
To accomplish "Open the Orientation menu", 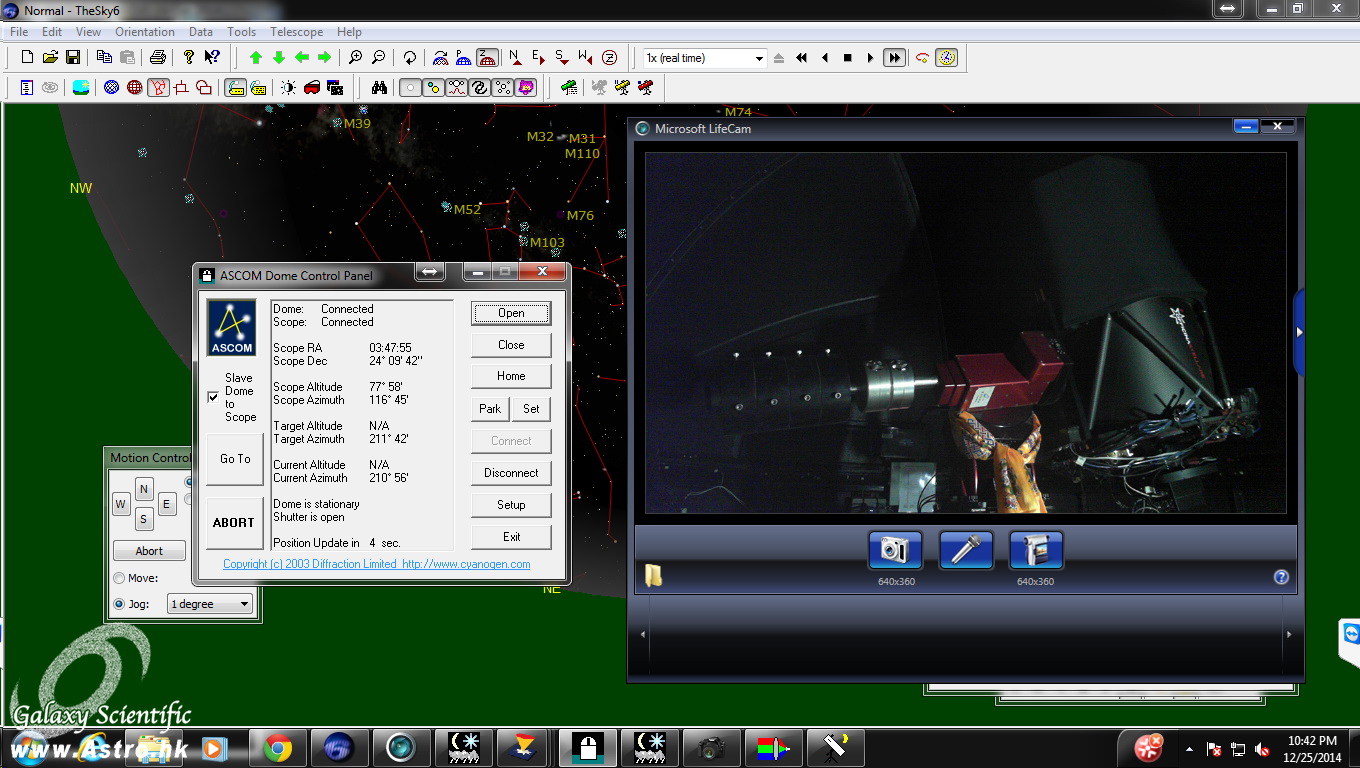I will 145,32.
